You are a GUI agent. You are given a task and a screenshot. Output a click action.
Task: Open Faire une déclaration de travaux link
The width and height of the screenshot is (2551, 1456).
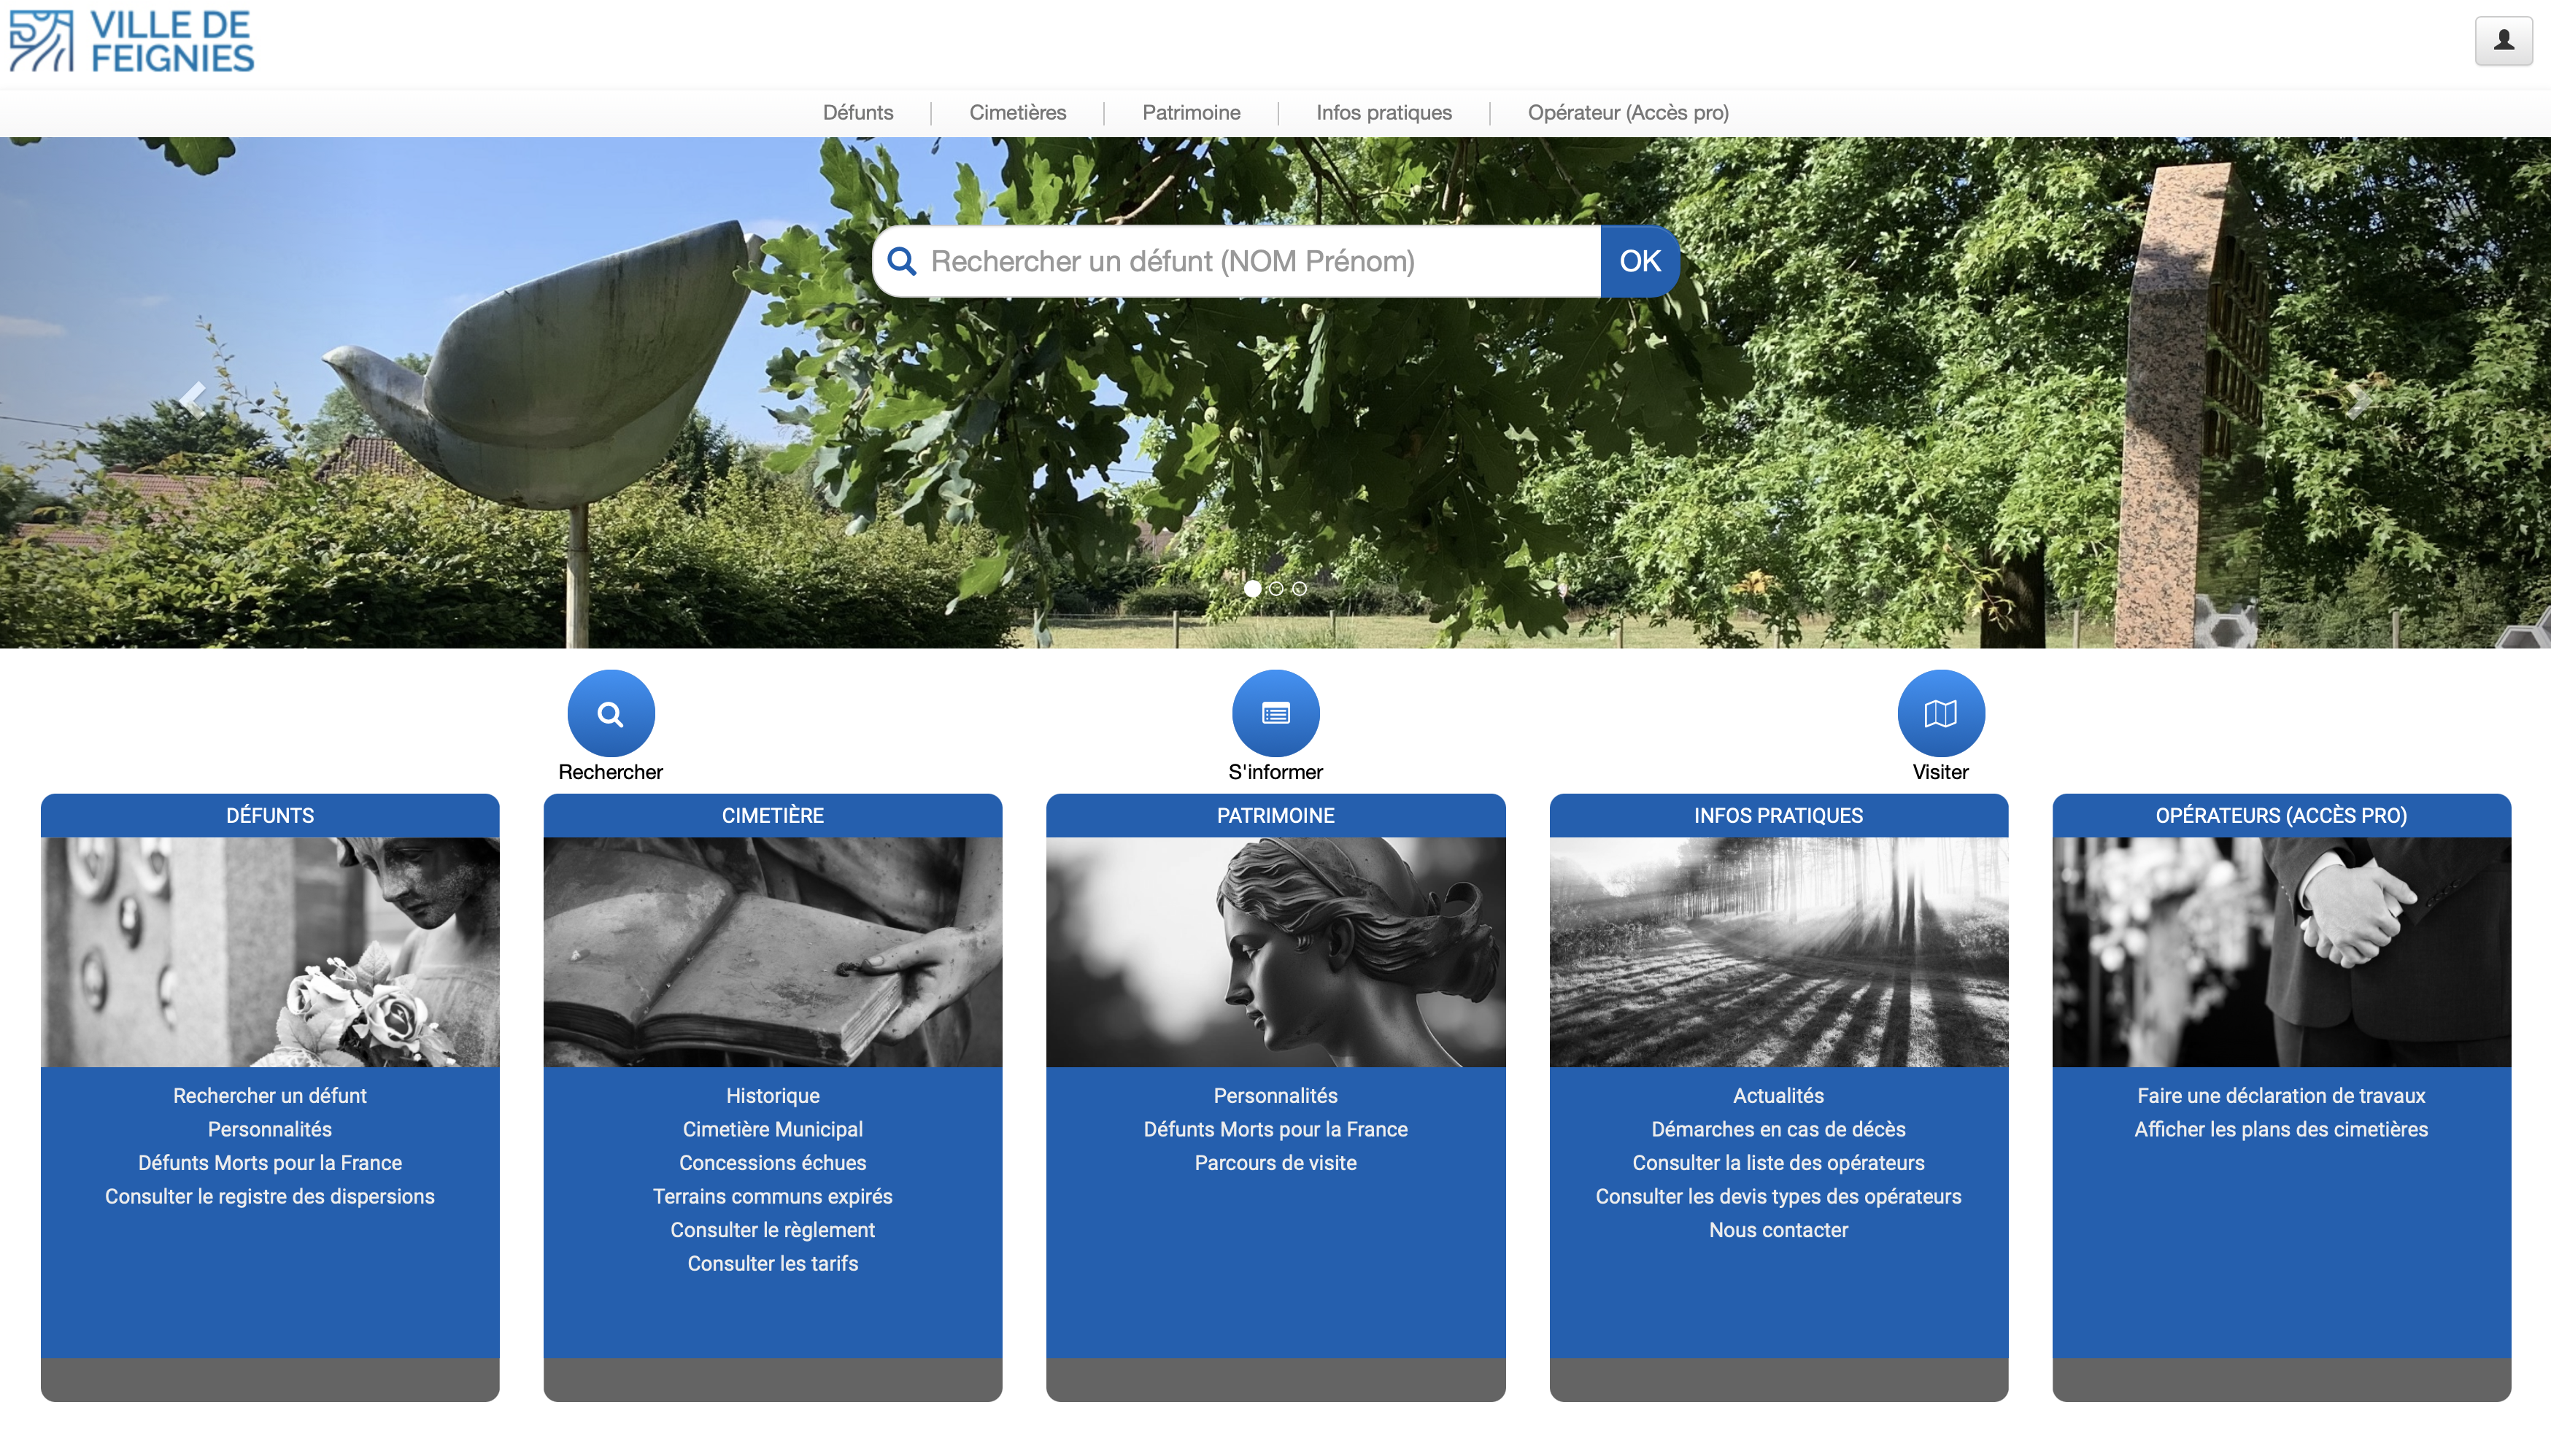point(2281,1096)
